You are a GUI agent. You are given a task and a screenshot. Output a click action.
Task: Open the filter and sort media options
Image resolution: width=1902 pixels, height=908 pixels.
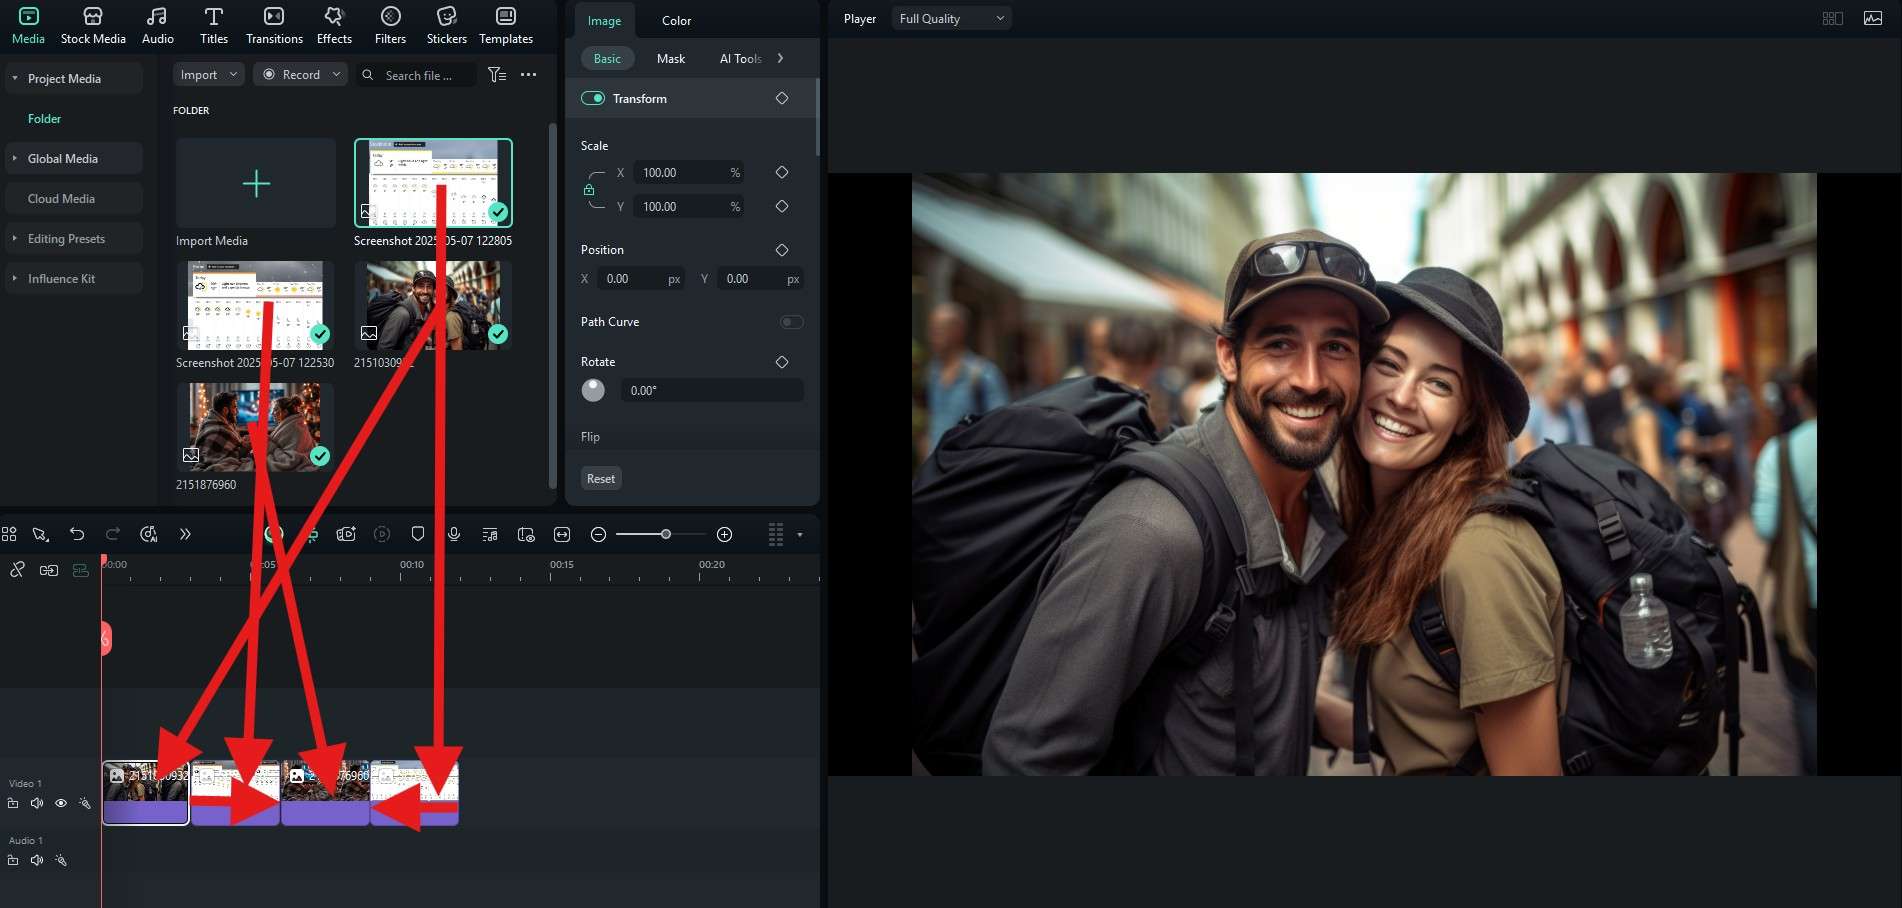[497, 75]
